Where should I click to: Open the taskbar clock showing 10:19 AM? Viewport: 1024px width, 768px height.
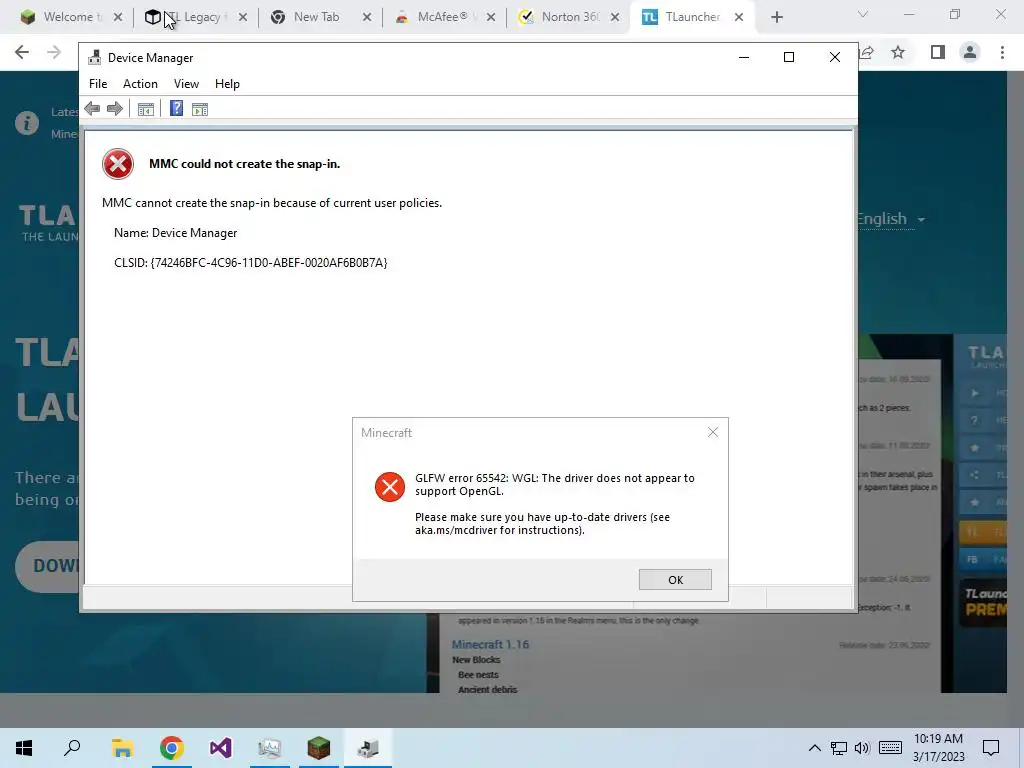938,748
